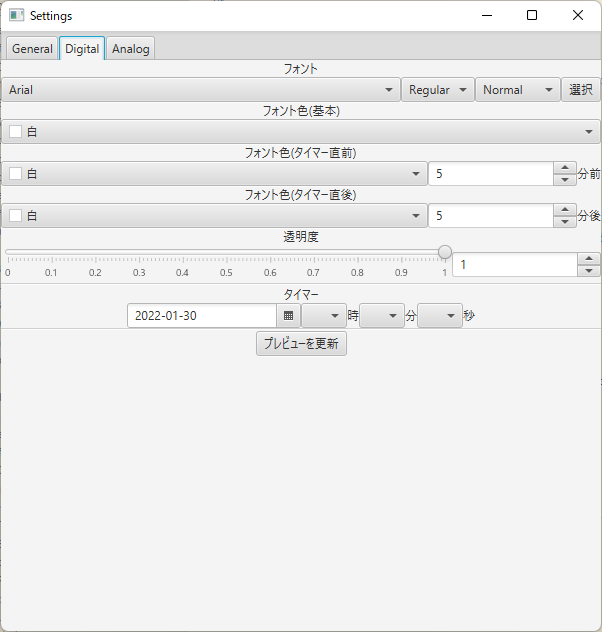
Task: Switch to the General tab
Action: [32, 49]
